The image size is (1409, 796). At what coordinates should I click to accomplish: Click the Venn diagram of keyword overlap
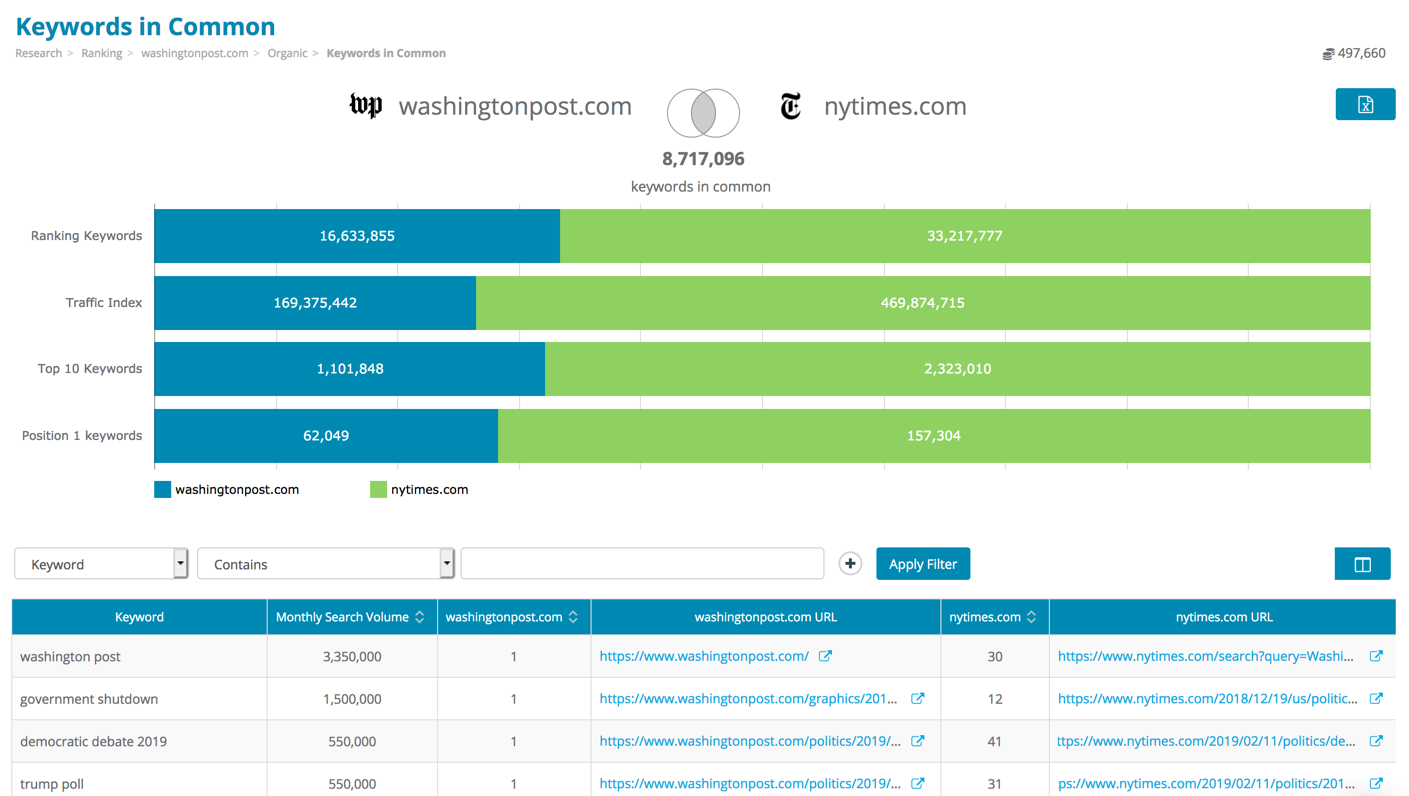pos(703,112)
